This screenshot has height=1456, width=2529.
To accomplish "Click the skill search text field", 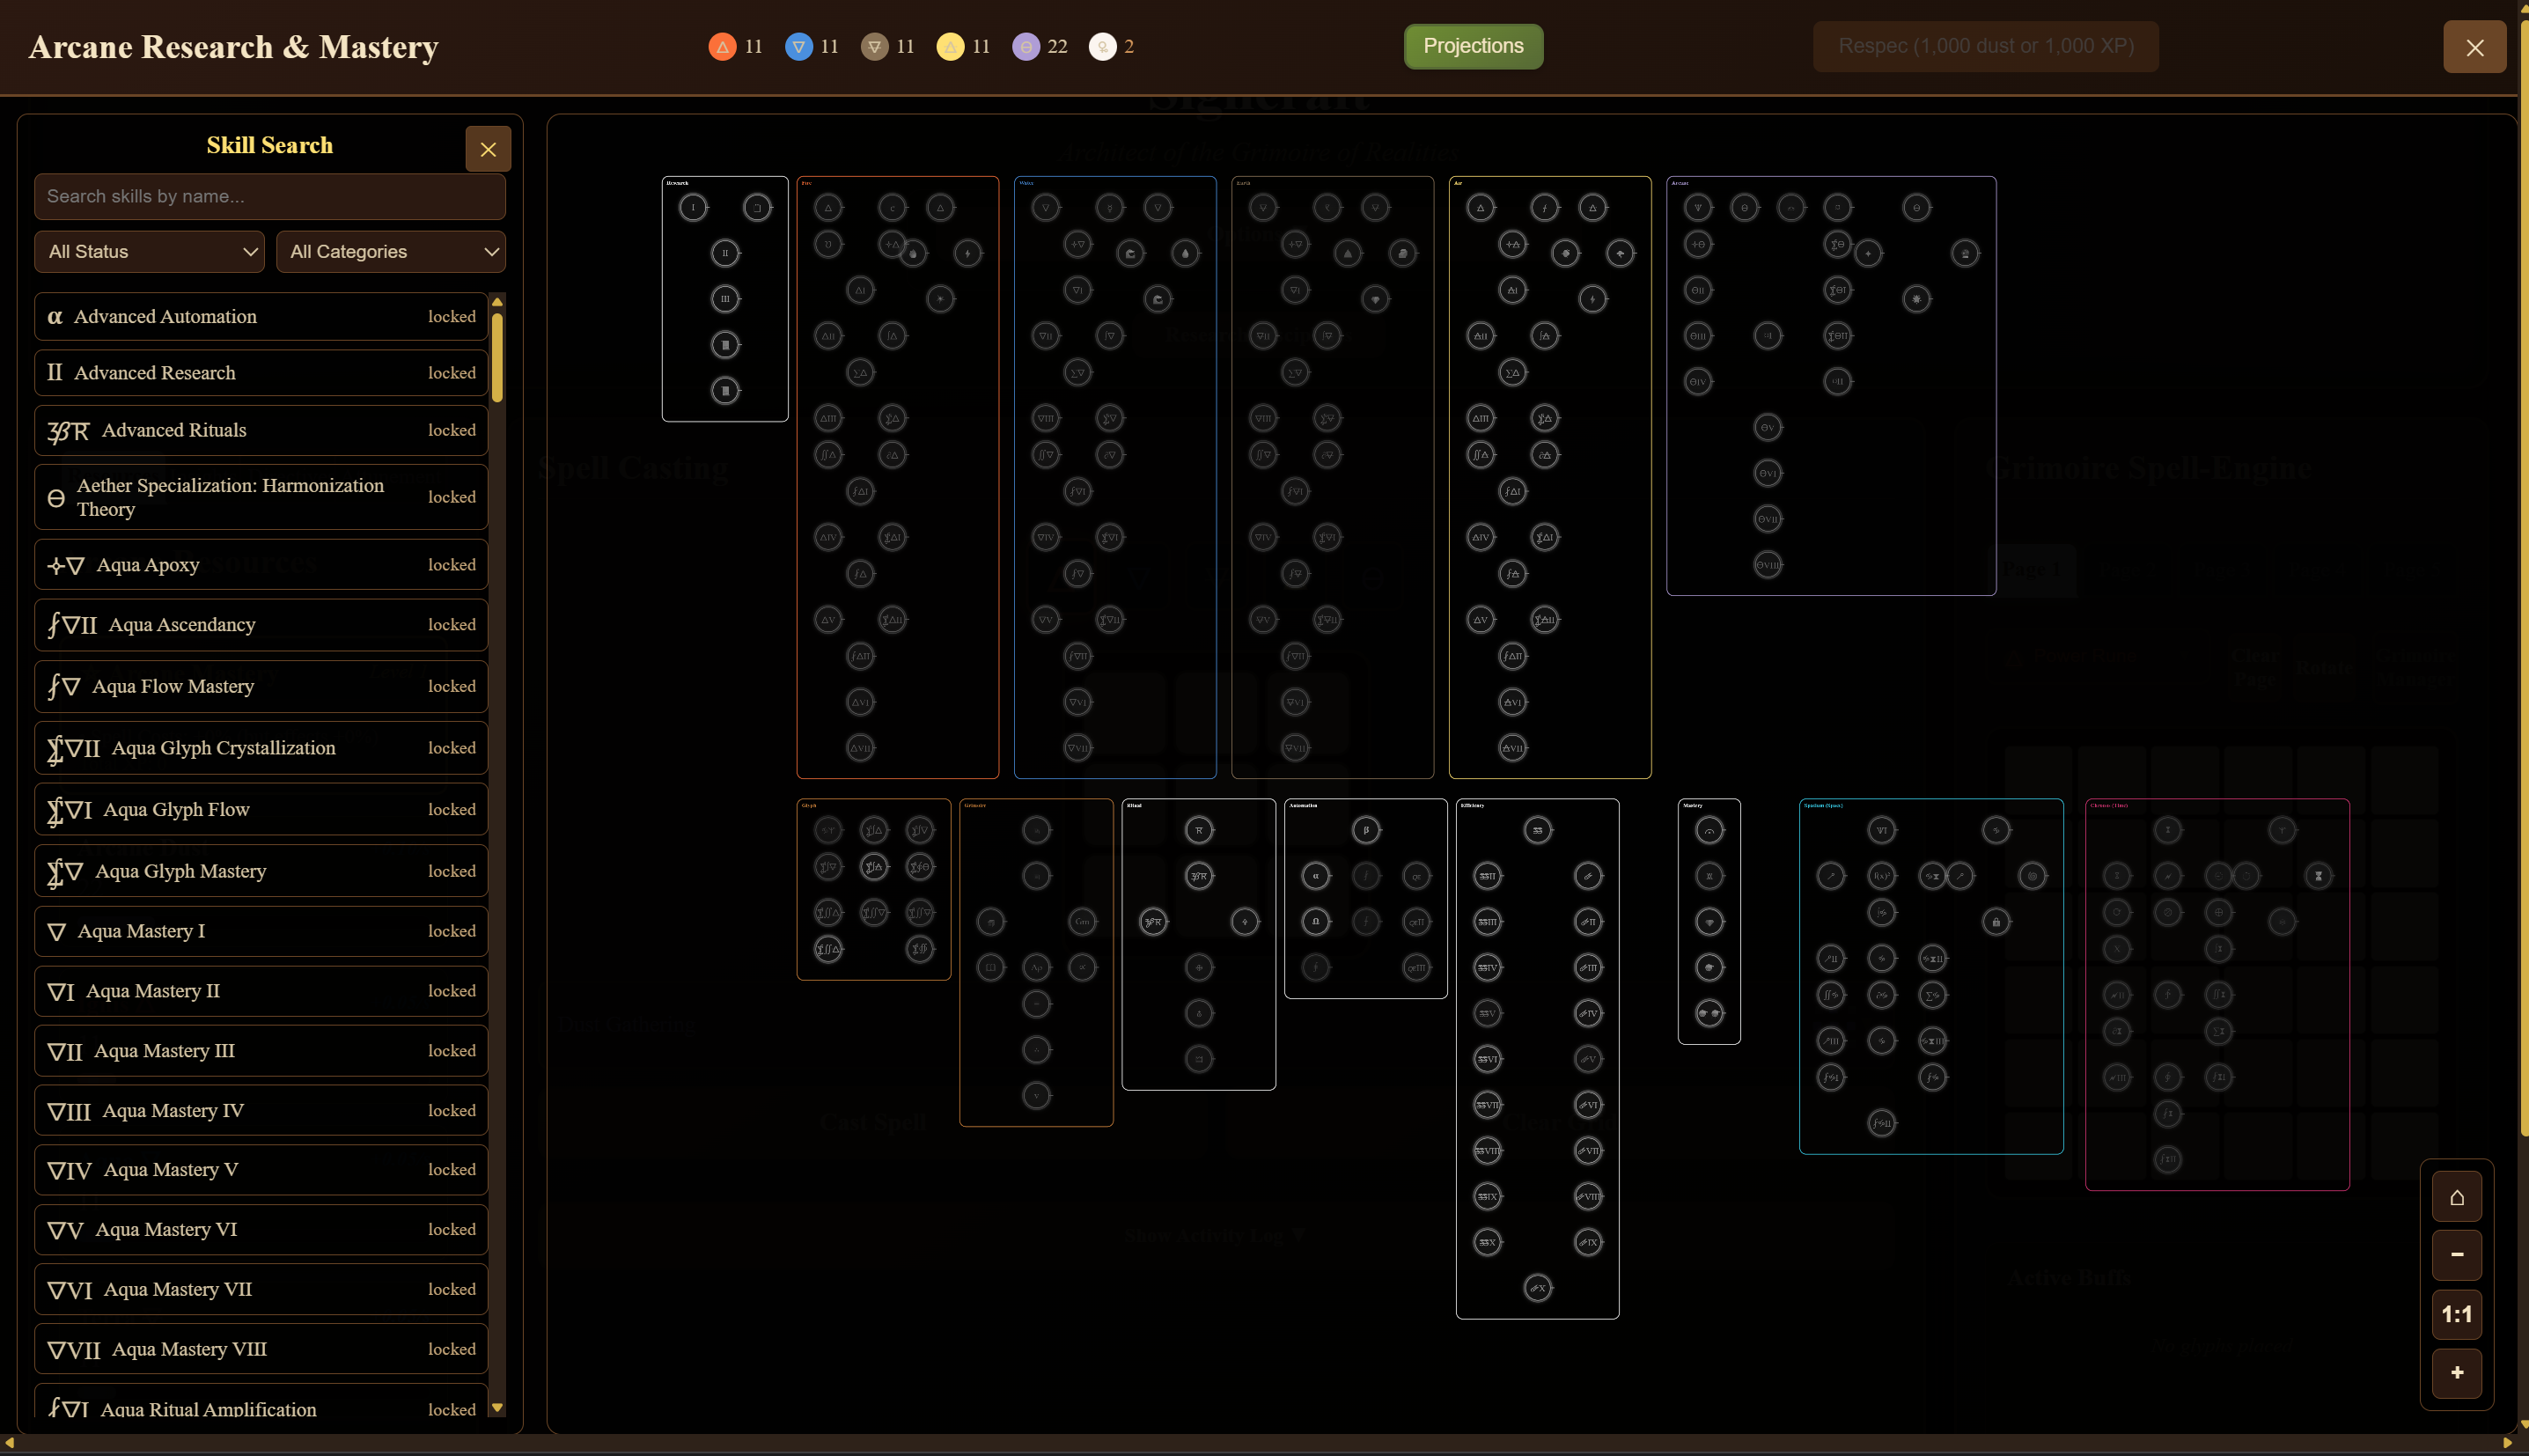I will click(x=269, y=197).
